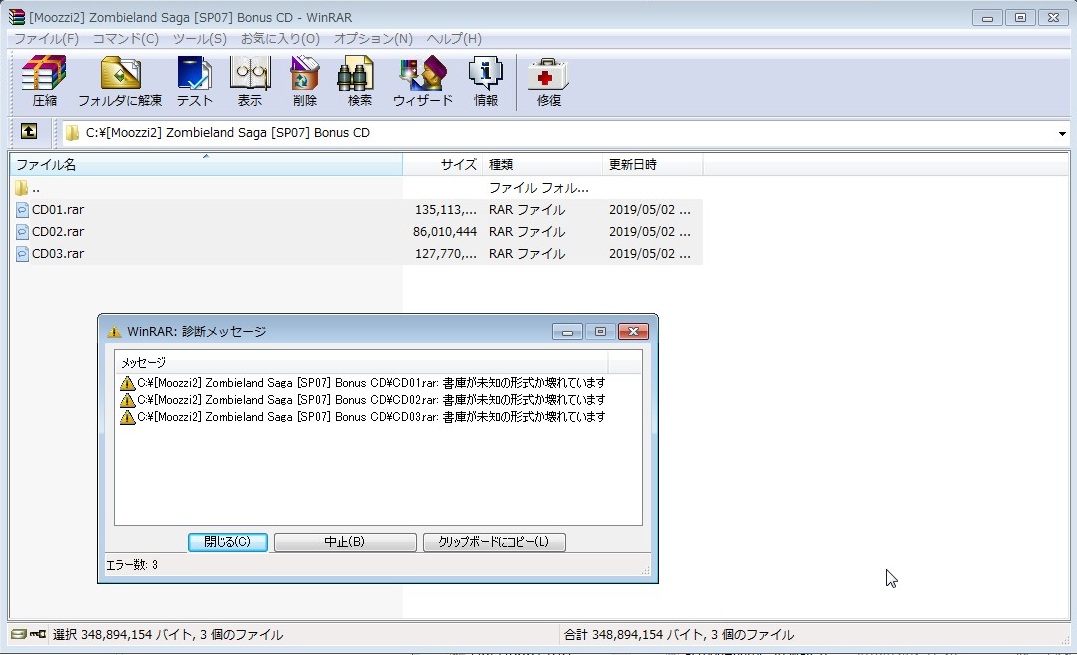Click the date cell of CD03.rar
Image resolution: width=1077 pixels, height=655 pixels.
pos(650,253)
